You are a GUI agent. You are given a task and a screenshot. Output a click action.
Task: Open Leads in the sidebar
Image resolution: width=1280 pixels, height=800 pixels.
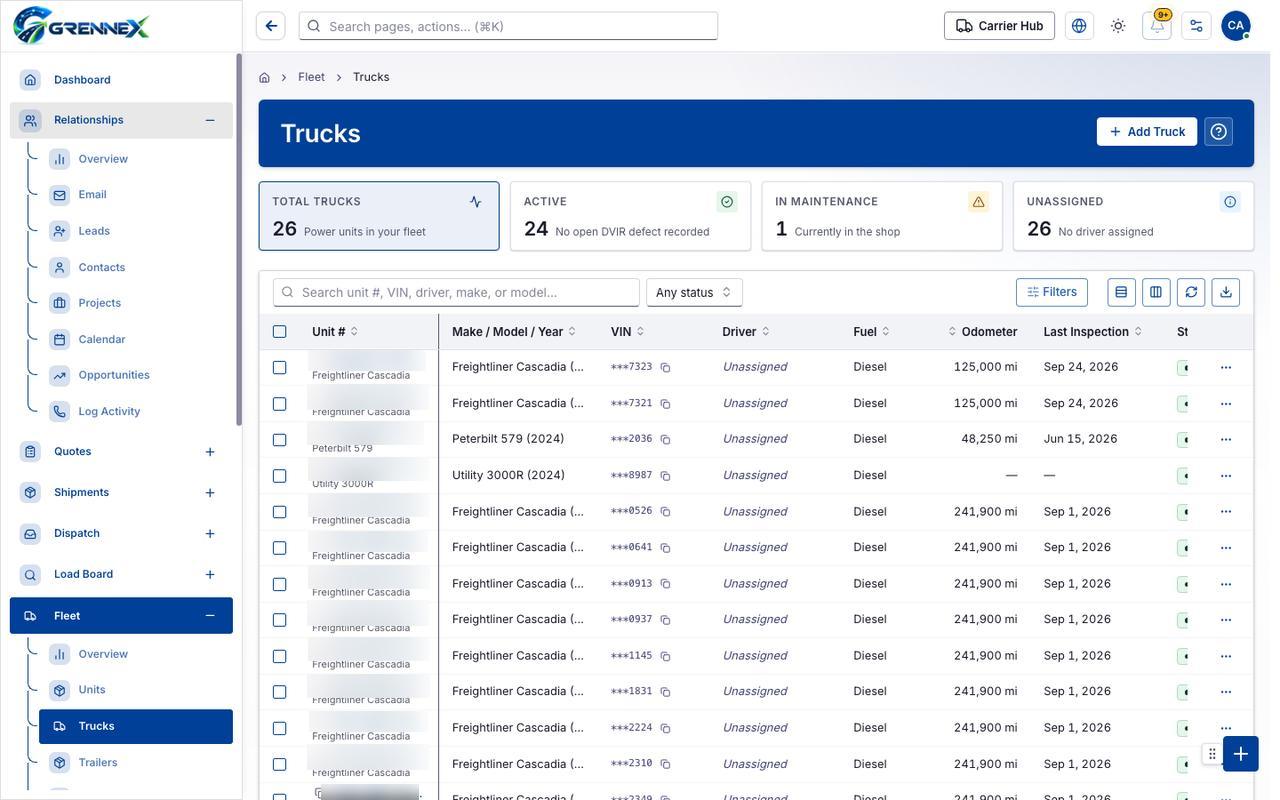[x=136, y=231]
